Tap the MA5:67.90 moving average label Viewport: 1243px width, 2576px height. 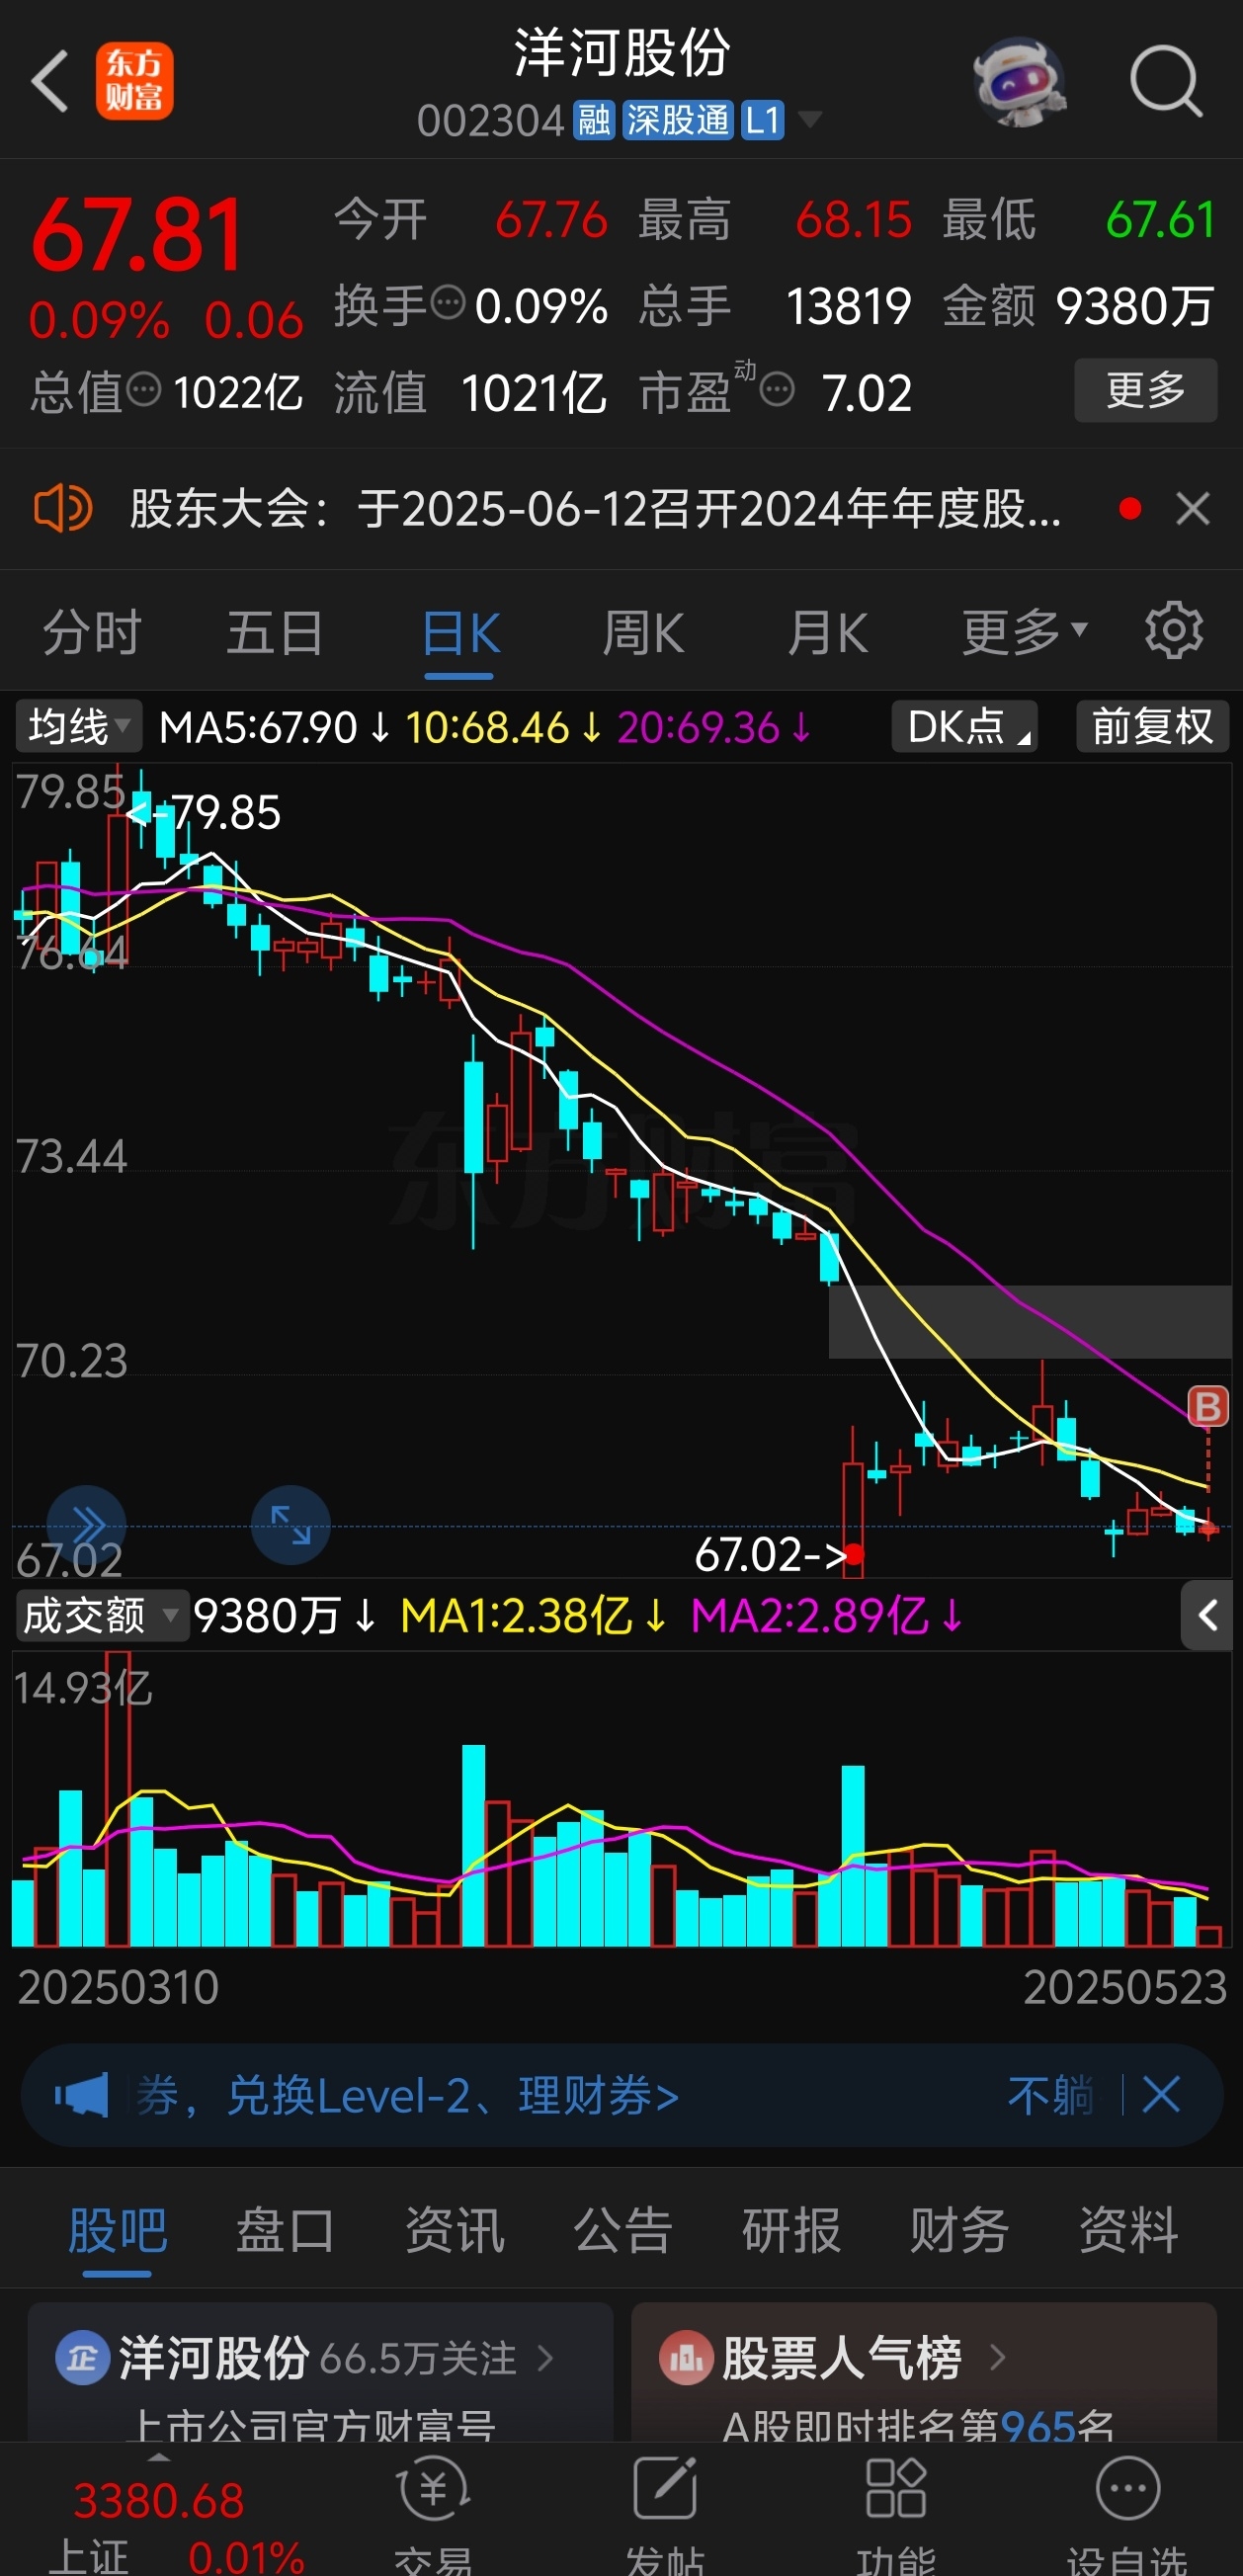click(x=257, y=727)
